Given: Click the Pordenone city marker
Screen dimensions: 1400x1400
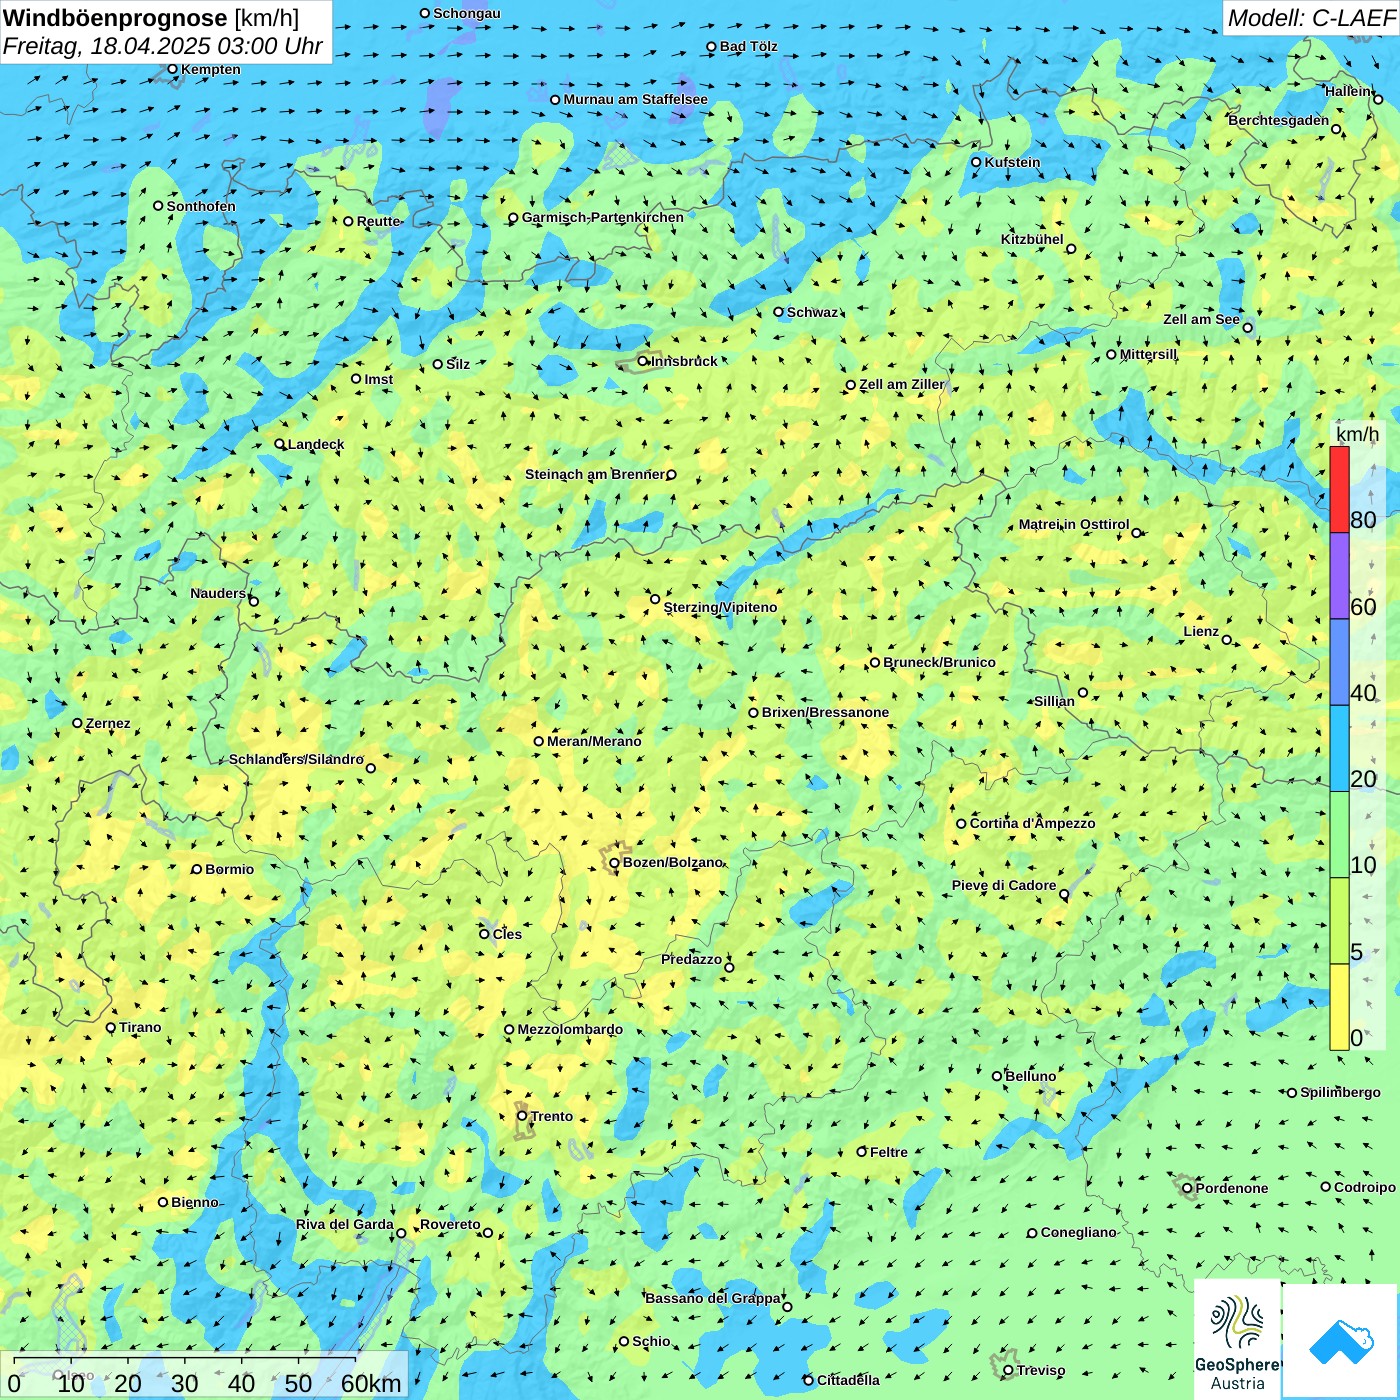Looking at the screenshot, I should coord(1187,1188).
